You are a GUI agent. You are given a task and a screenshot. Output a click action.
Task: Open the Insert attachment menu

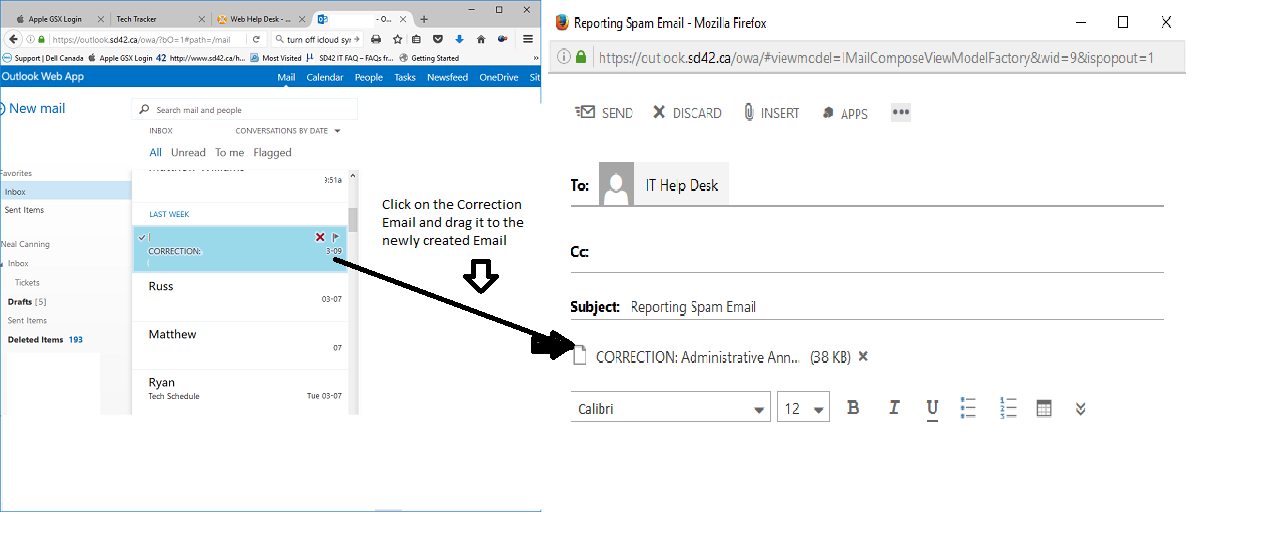click(x=771, y=113)
